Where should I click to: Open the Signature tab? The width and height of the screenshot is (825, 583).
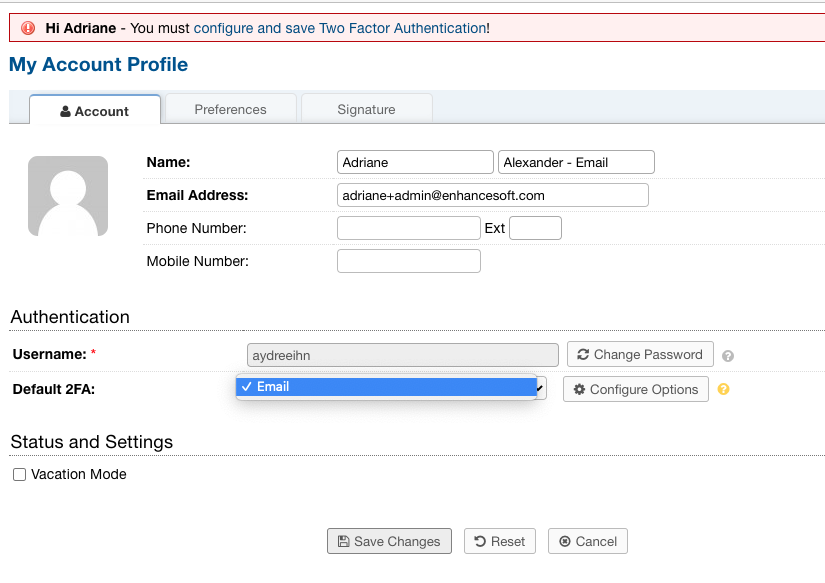366,109
